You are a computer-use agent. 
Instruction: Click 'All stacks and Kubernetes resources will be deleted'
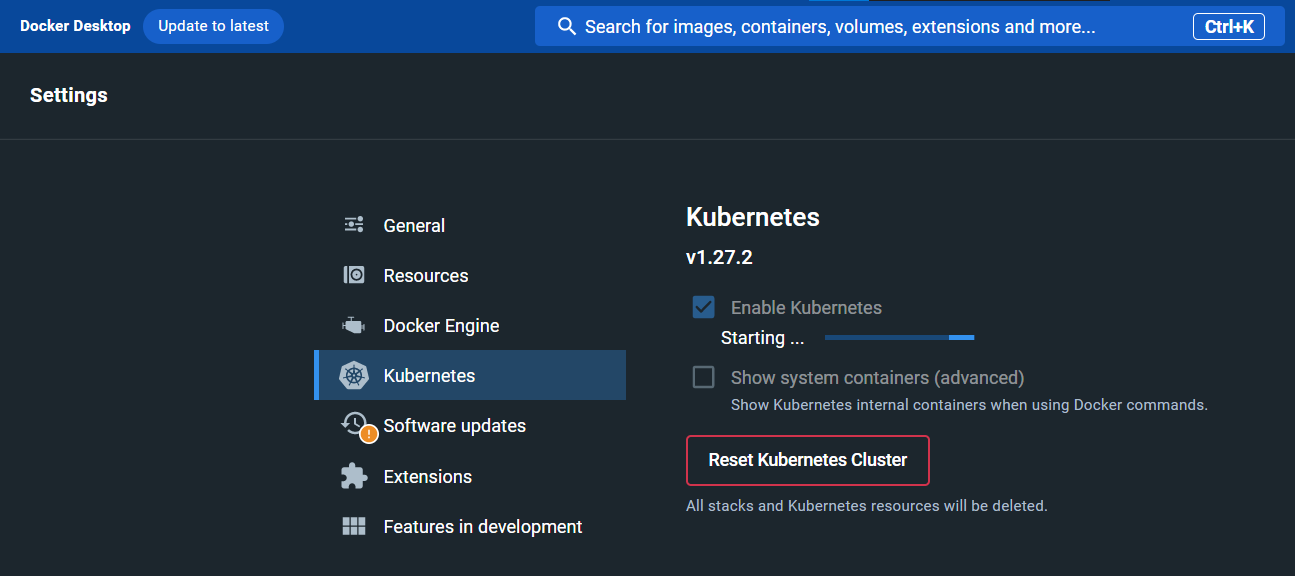[x=867, y=506]
